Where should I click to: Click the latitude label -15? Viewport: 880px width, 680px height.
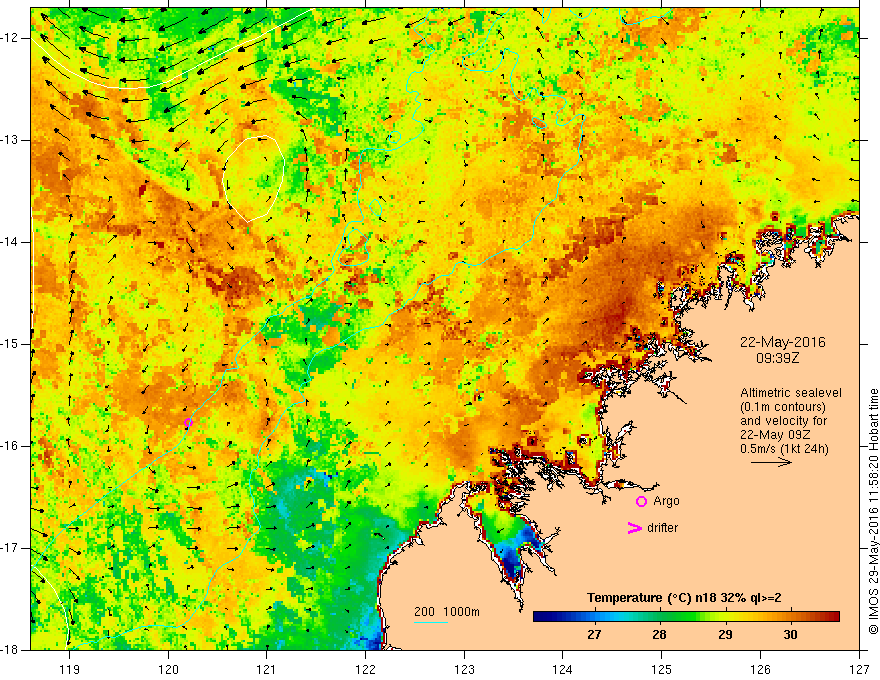10,344
